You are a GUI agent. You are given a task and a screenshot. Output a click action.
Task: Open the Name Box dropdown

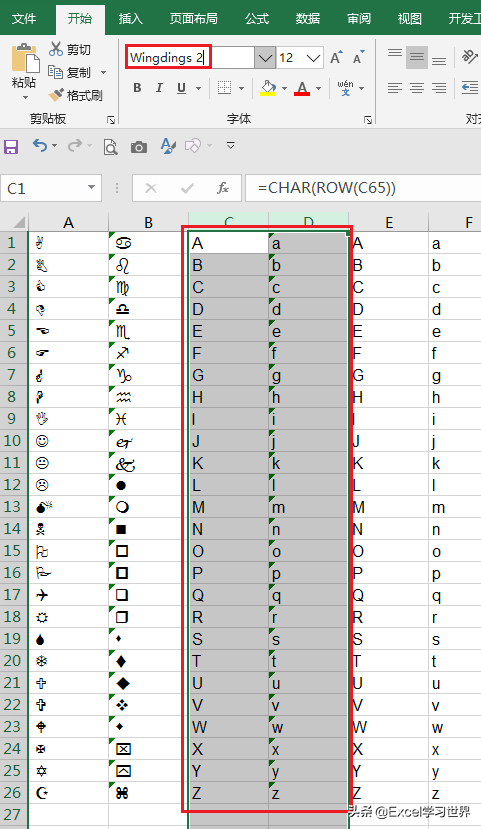pos(91,188)
